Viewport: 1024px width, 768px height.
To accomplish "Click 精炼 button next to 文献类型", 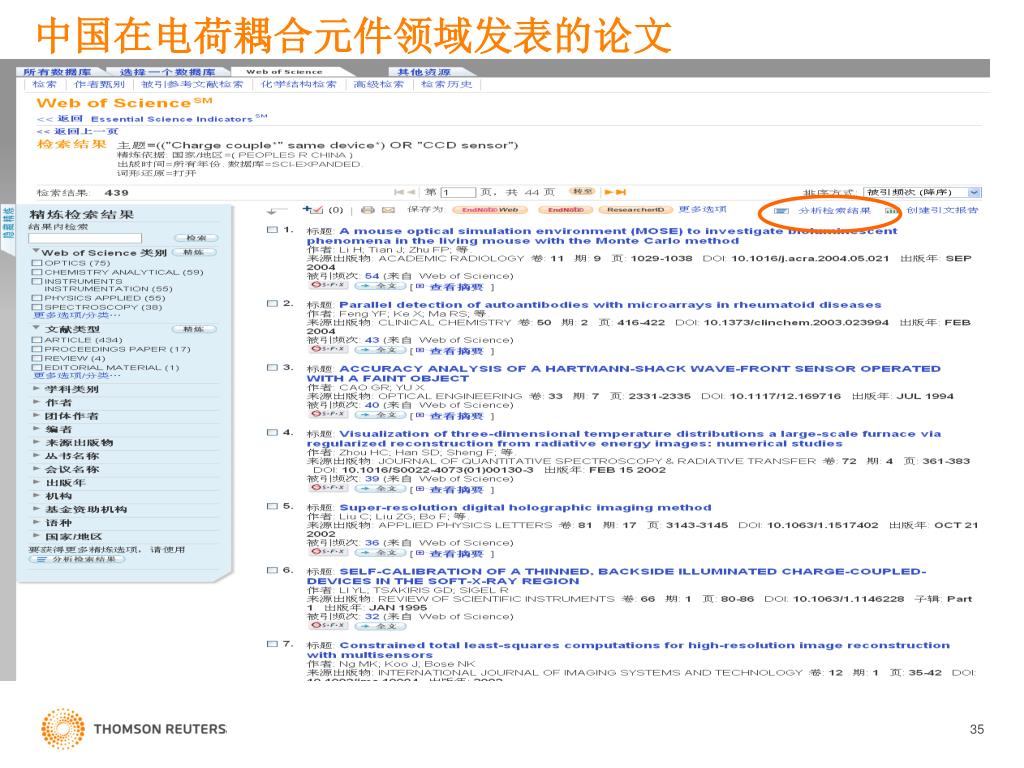I will pyautogui.click(x=194, y=329).
